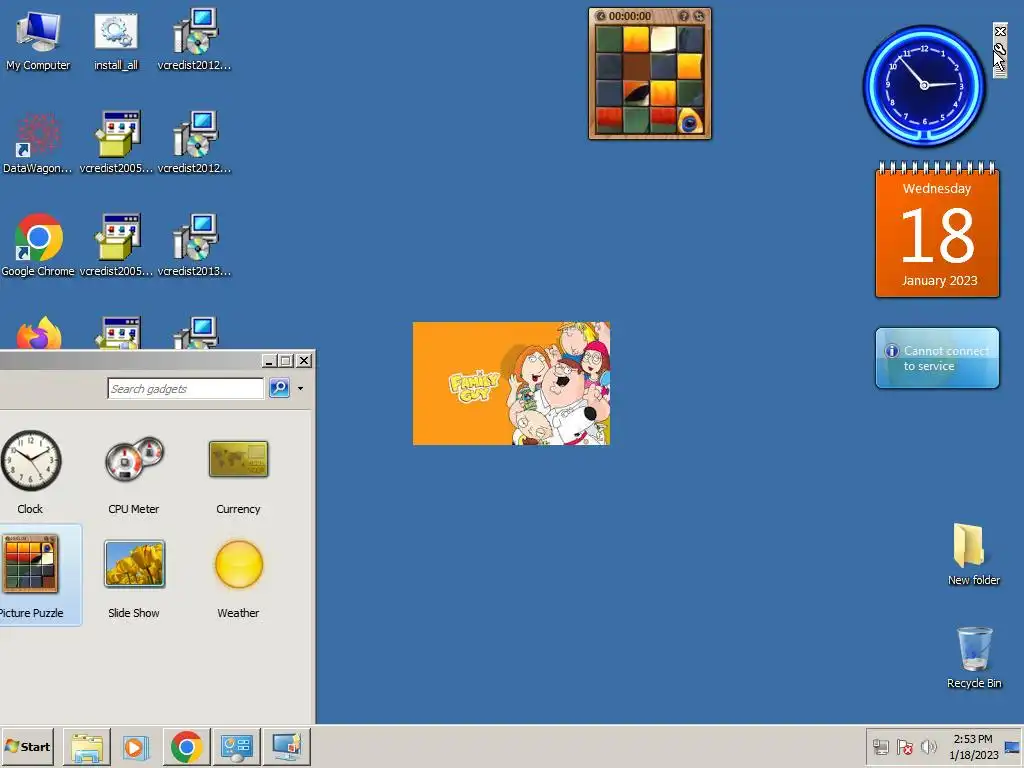Open the Control Panel taskbar item
1024x768 pixels.
[236, 746]
